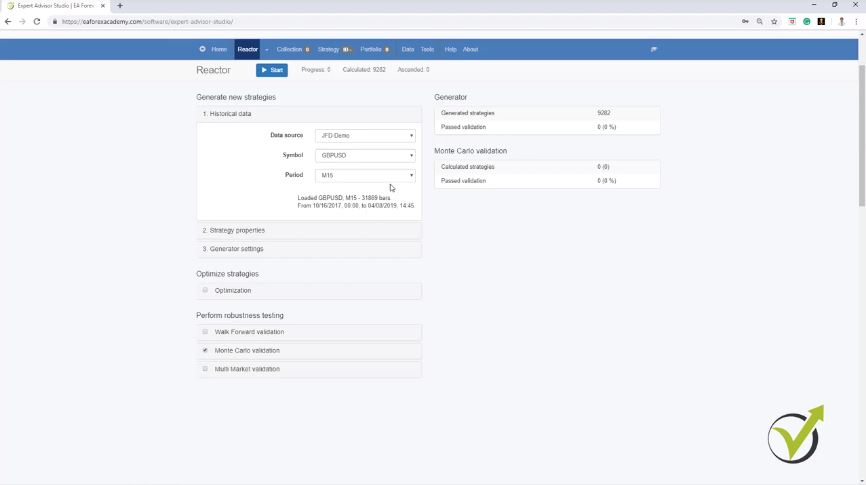Uncheck Monte Carlo validation
The height and width of the screenshot is (485, 866).
(205, 350)
